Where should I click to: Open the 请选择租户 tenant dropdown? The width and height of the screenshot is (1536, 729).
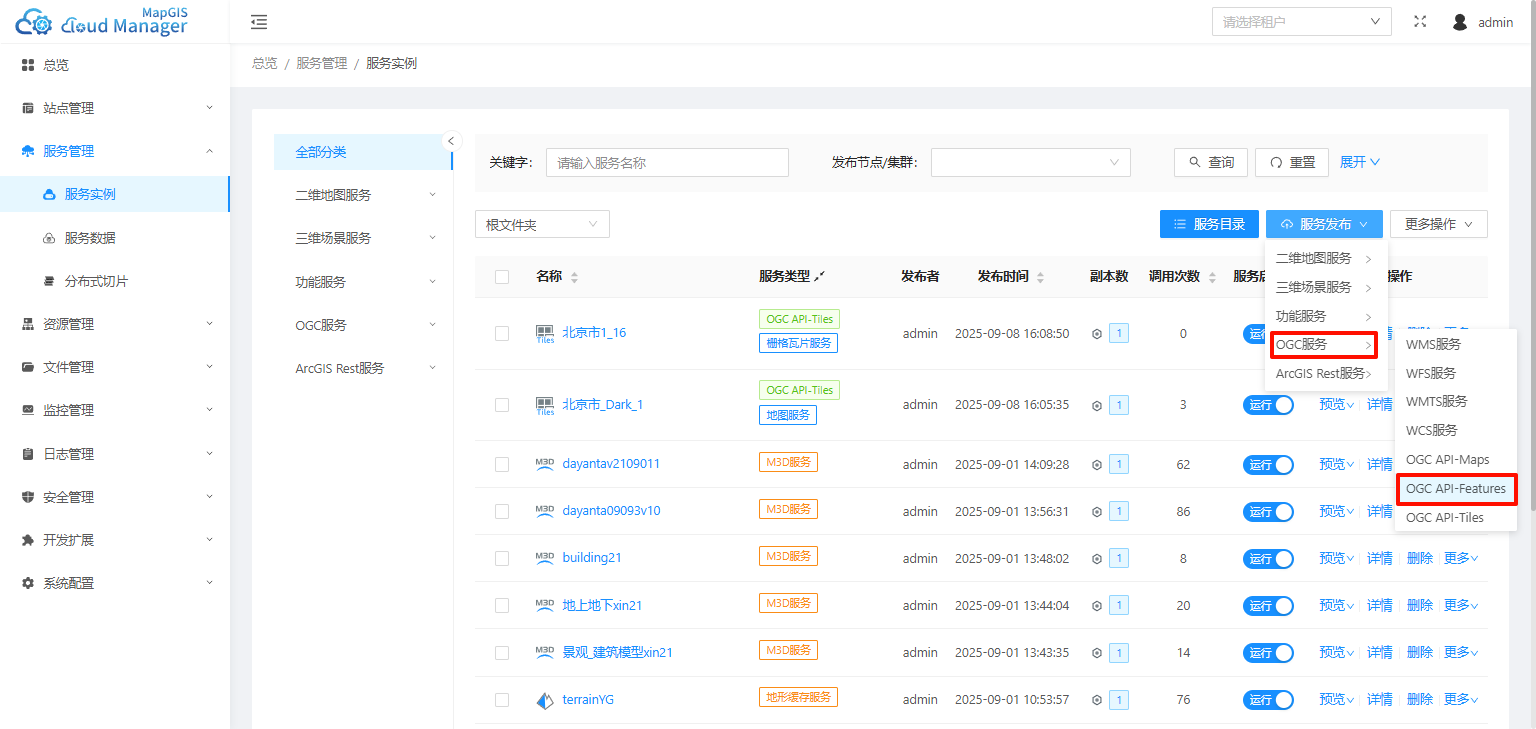coord(1301,22)
